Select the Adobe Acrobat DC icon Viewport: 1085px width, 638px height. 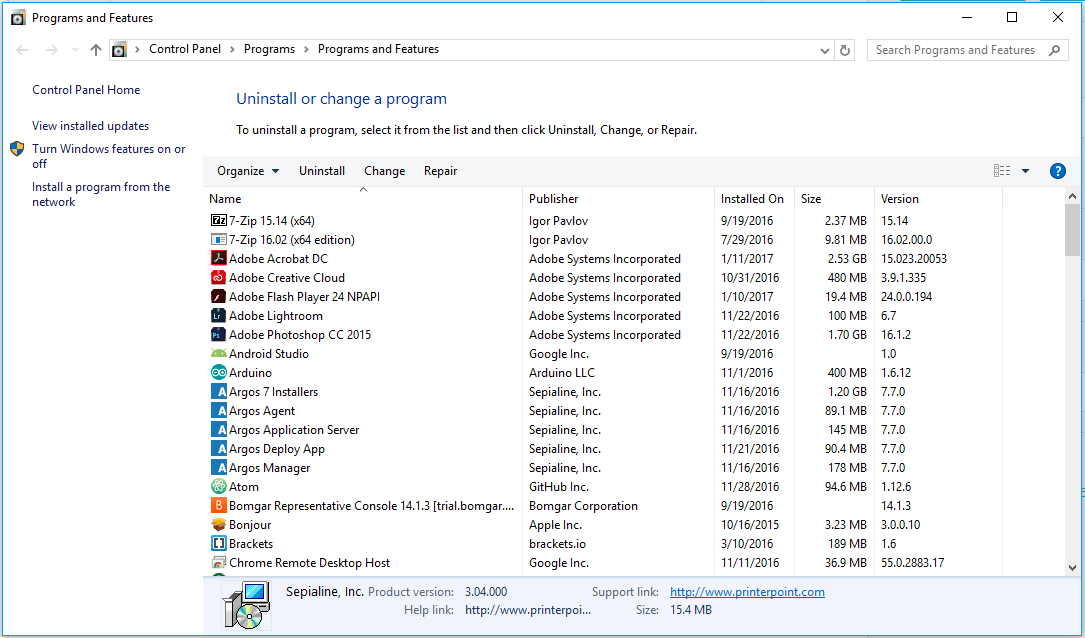point(218,259)
